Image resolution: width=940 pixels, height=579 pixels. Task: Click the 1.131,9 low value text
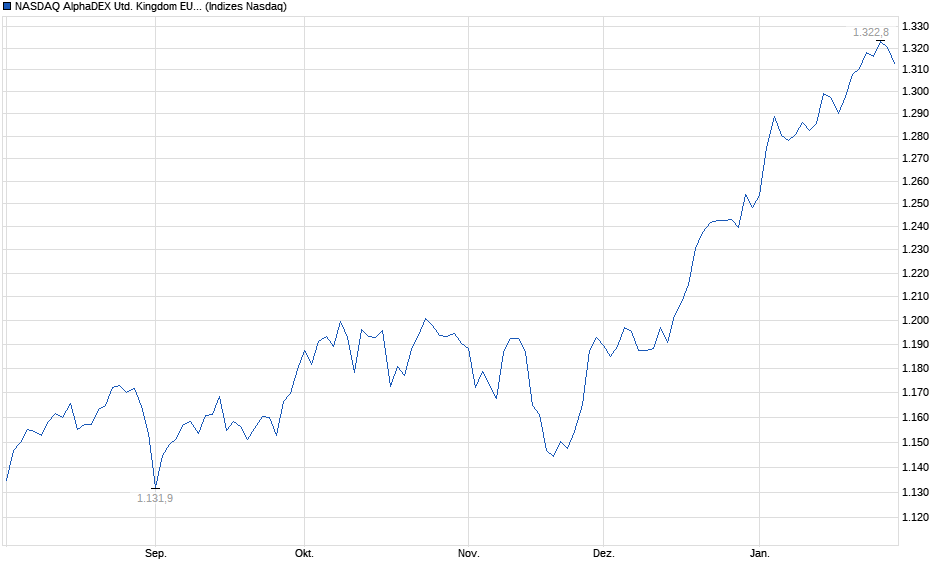click(x=155, y=496)
